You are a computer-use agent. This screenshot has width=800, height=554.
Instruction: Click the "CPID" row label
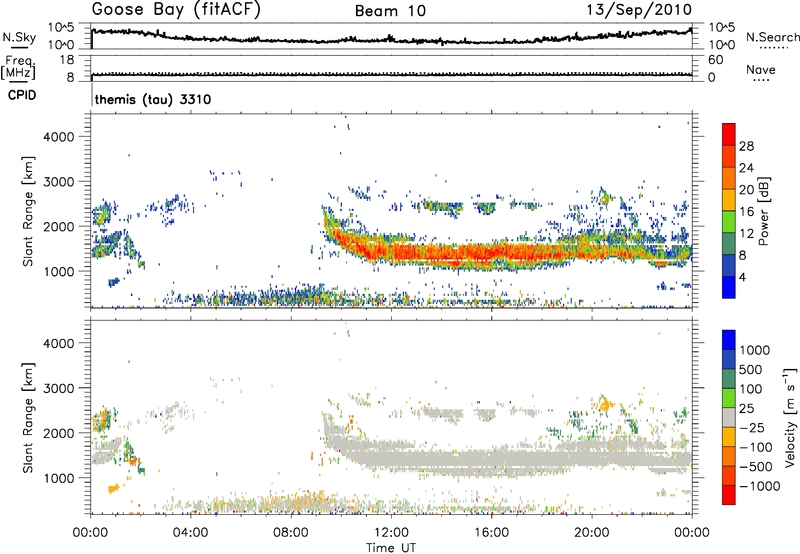[22, 95]
